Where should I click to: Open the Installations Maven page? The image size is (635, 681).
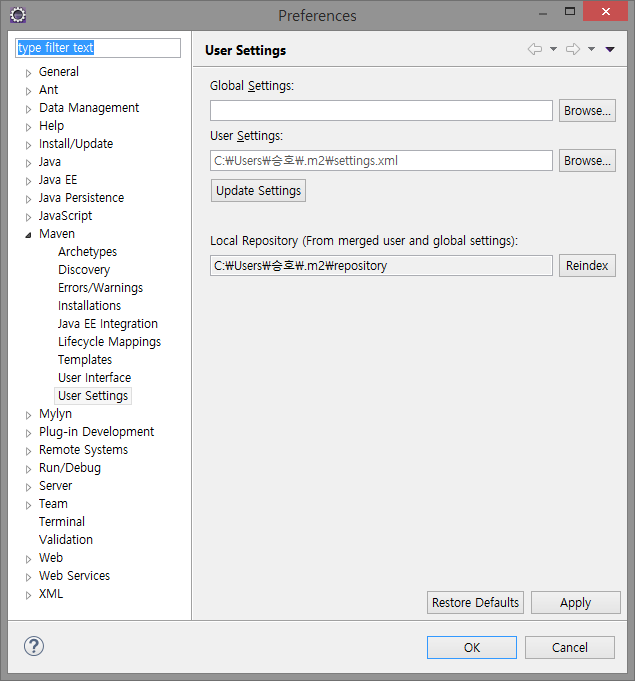pyautogui.click(x=89, y=306)
